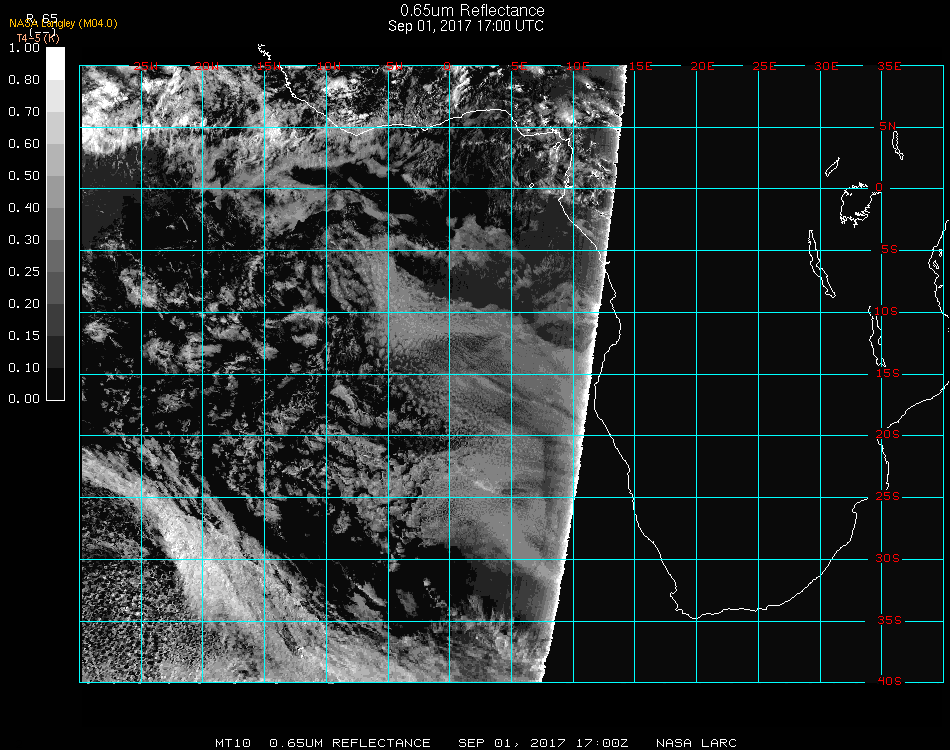Click the '0.15' color scale value
Image resolution: width=950 pixels, height=750 pixels.
[24, 336]
